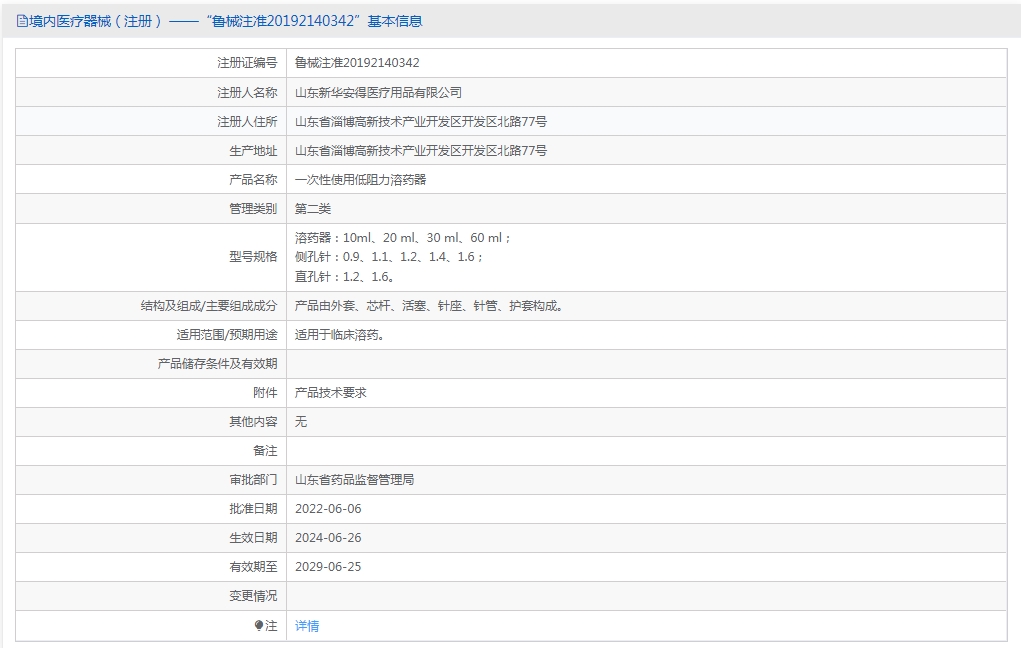Select the 第二类 value
Viewport: 1021px width, 648px height.
[x=313, y=208]
